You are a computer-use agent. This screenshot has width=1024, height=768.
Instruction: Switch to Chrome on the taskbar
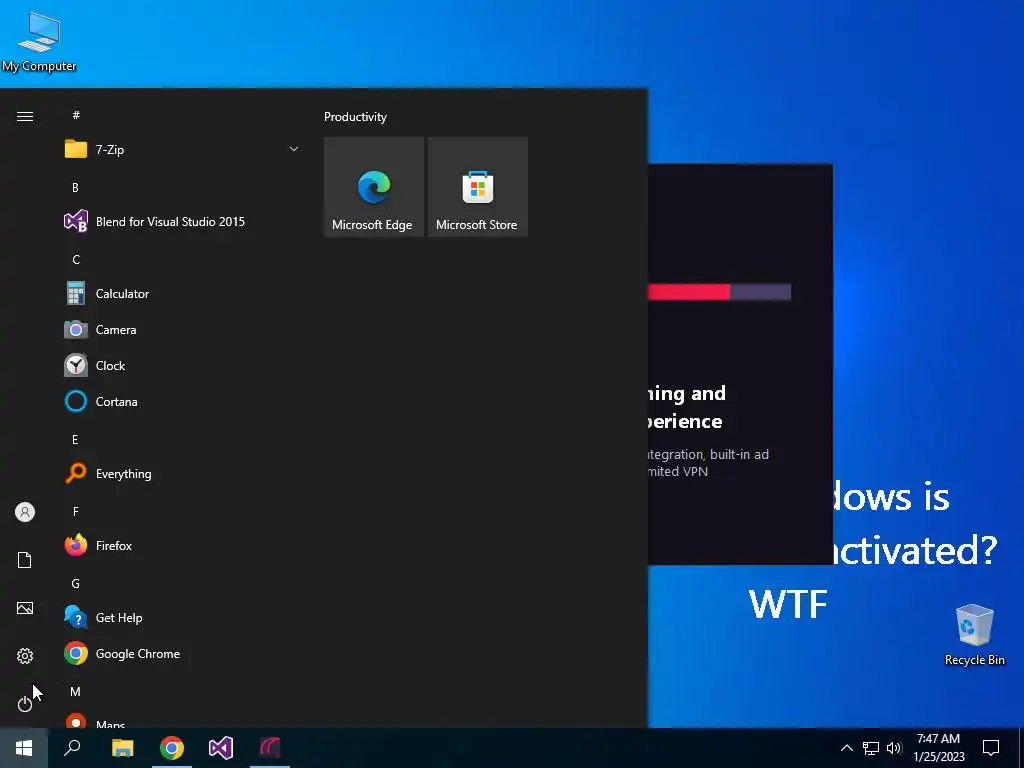[x=172, y=748]
